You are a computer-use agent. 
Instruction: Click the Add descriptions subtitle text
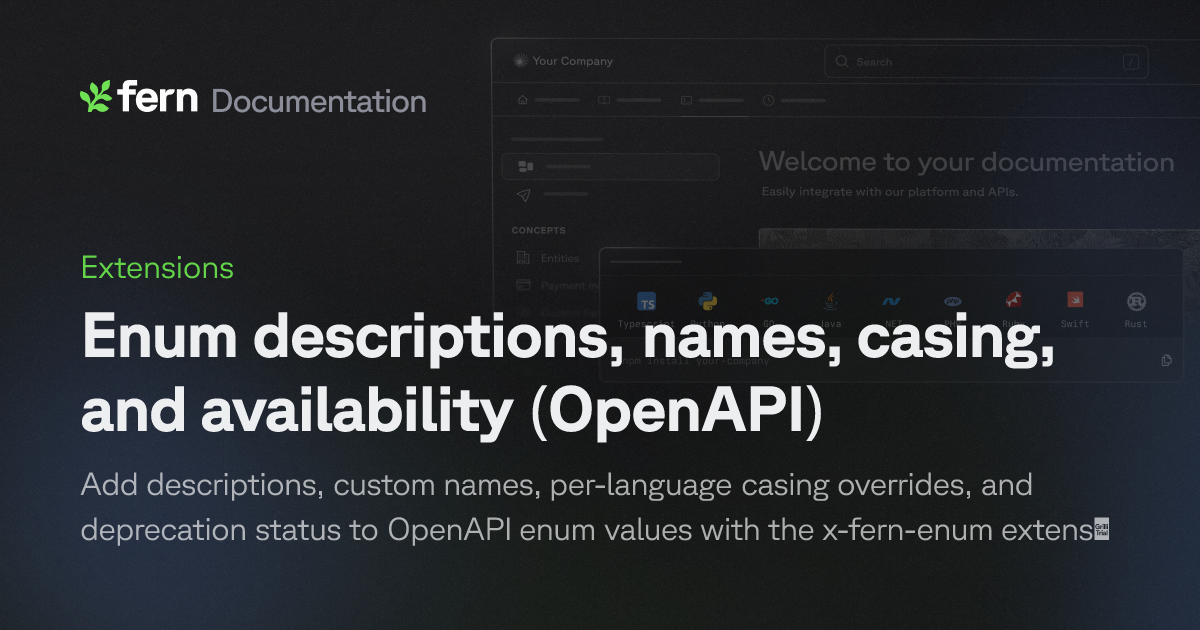pos(596,508)
